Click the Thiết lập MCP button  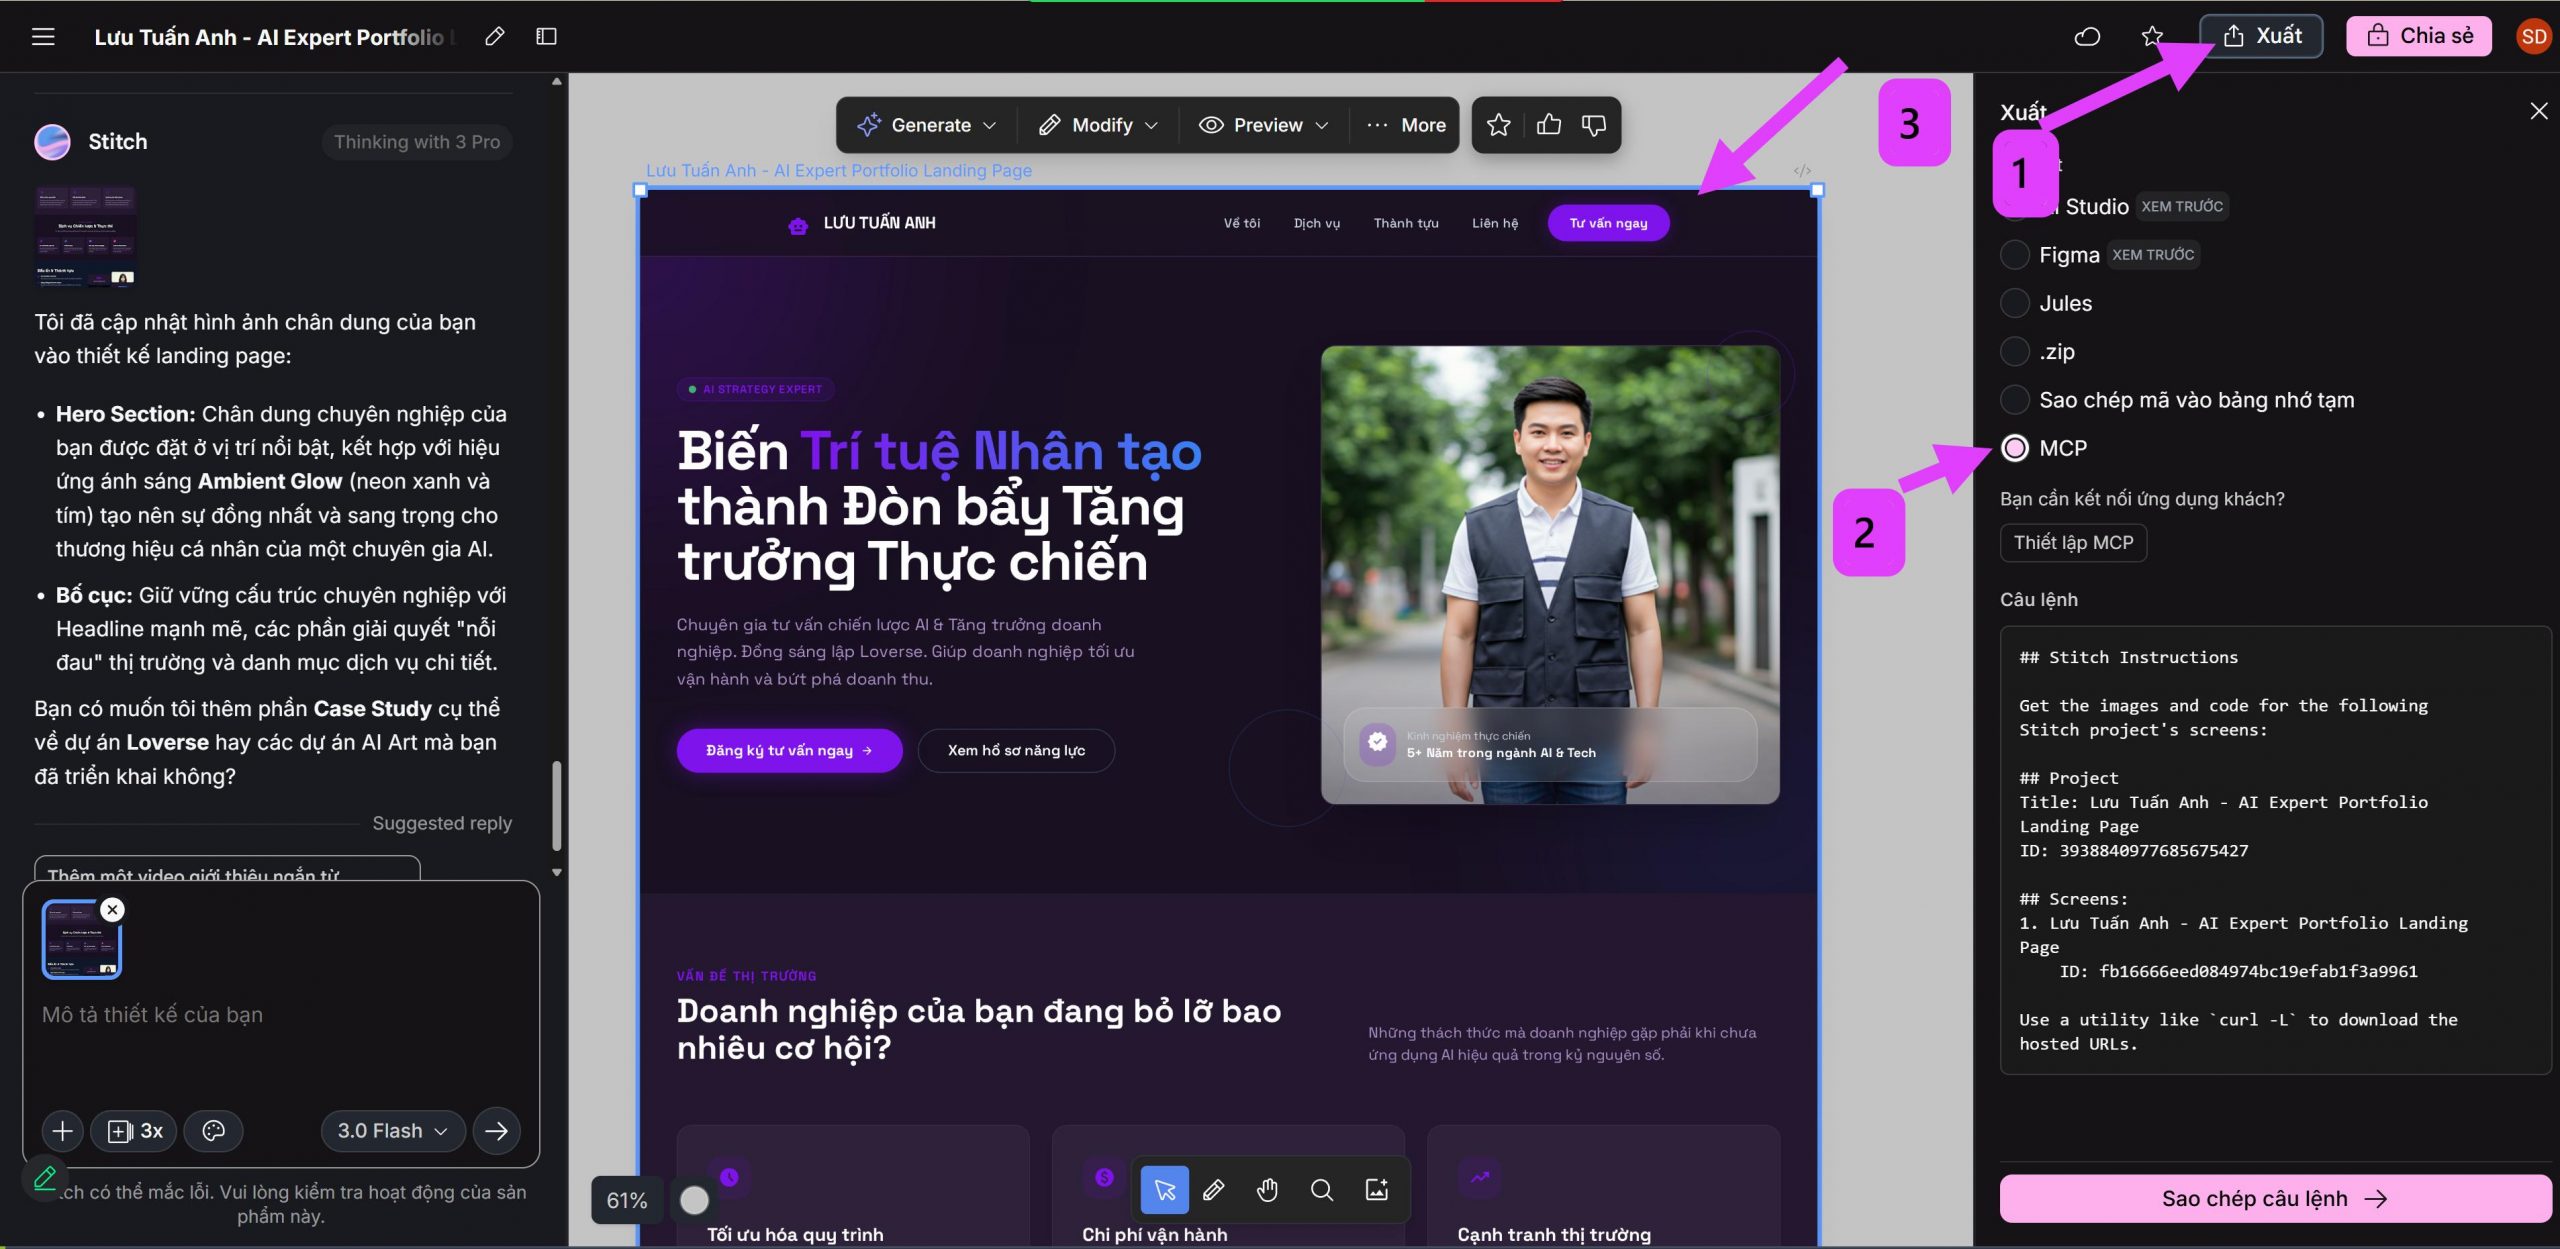point(2073,543)
